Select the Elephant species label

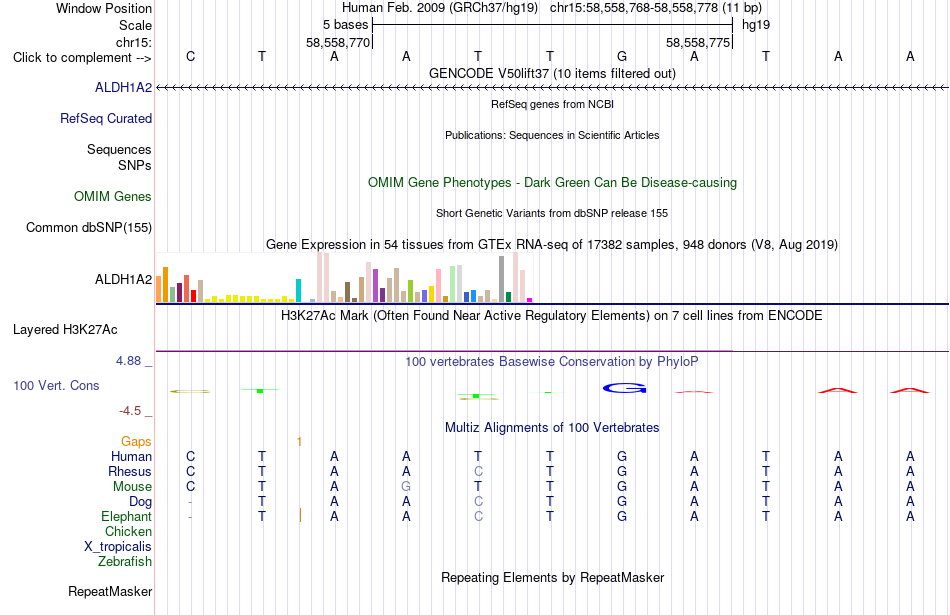(127, 516)
